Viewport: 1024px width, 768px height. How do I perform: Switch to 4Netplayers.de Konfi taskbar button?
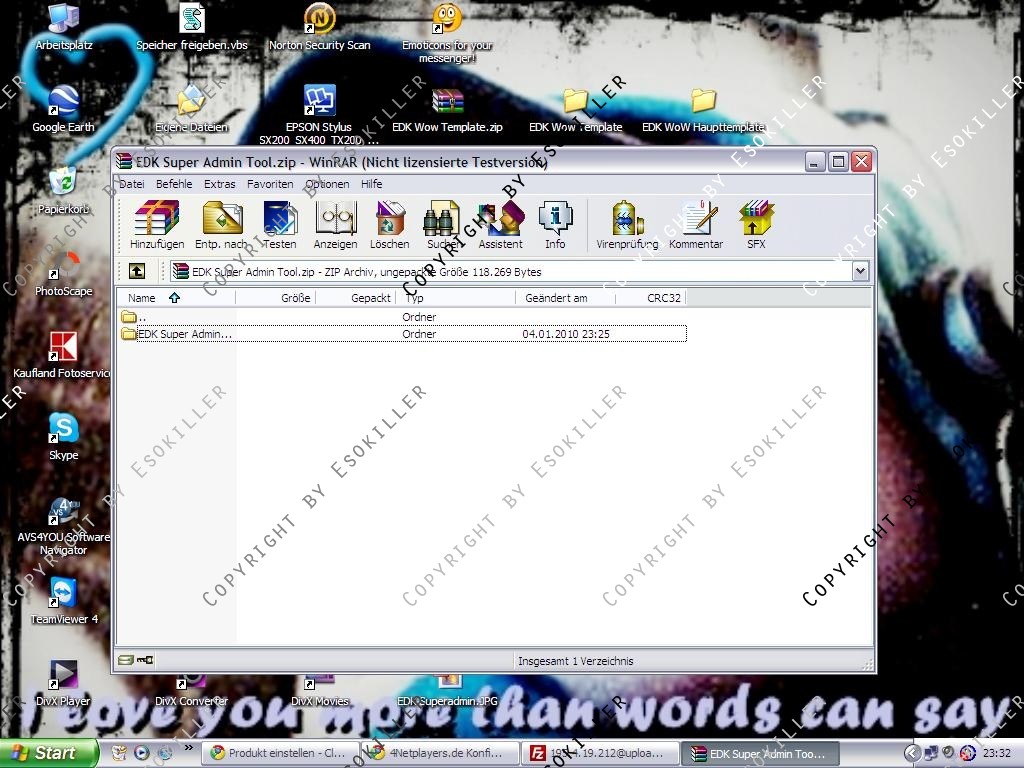pyautogui.click(x=441, y=754)
